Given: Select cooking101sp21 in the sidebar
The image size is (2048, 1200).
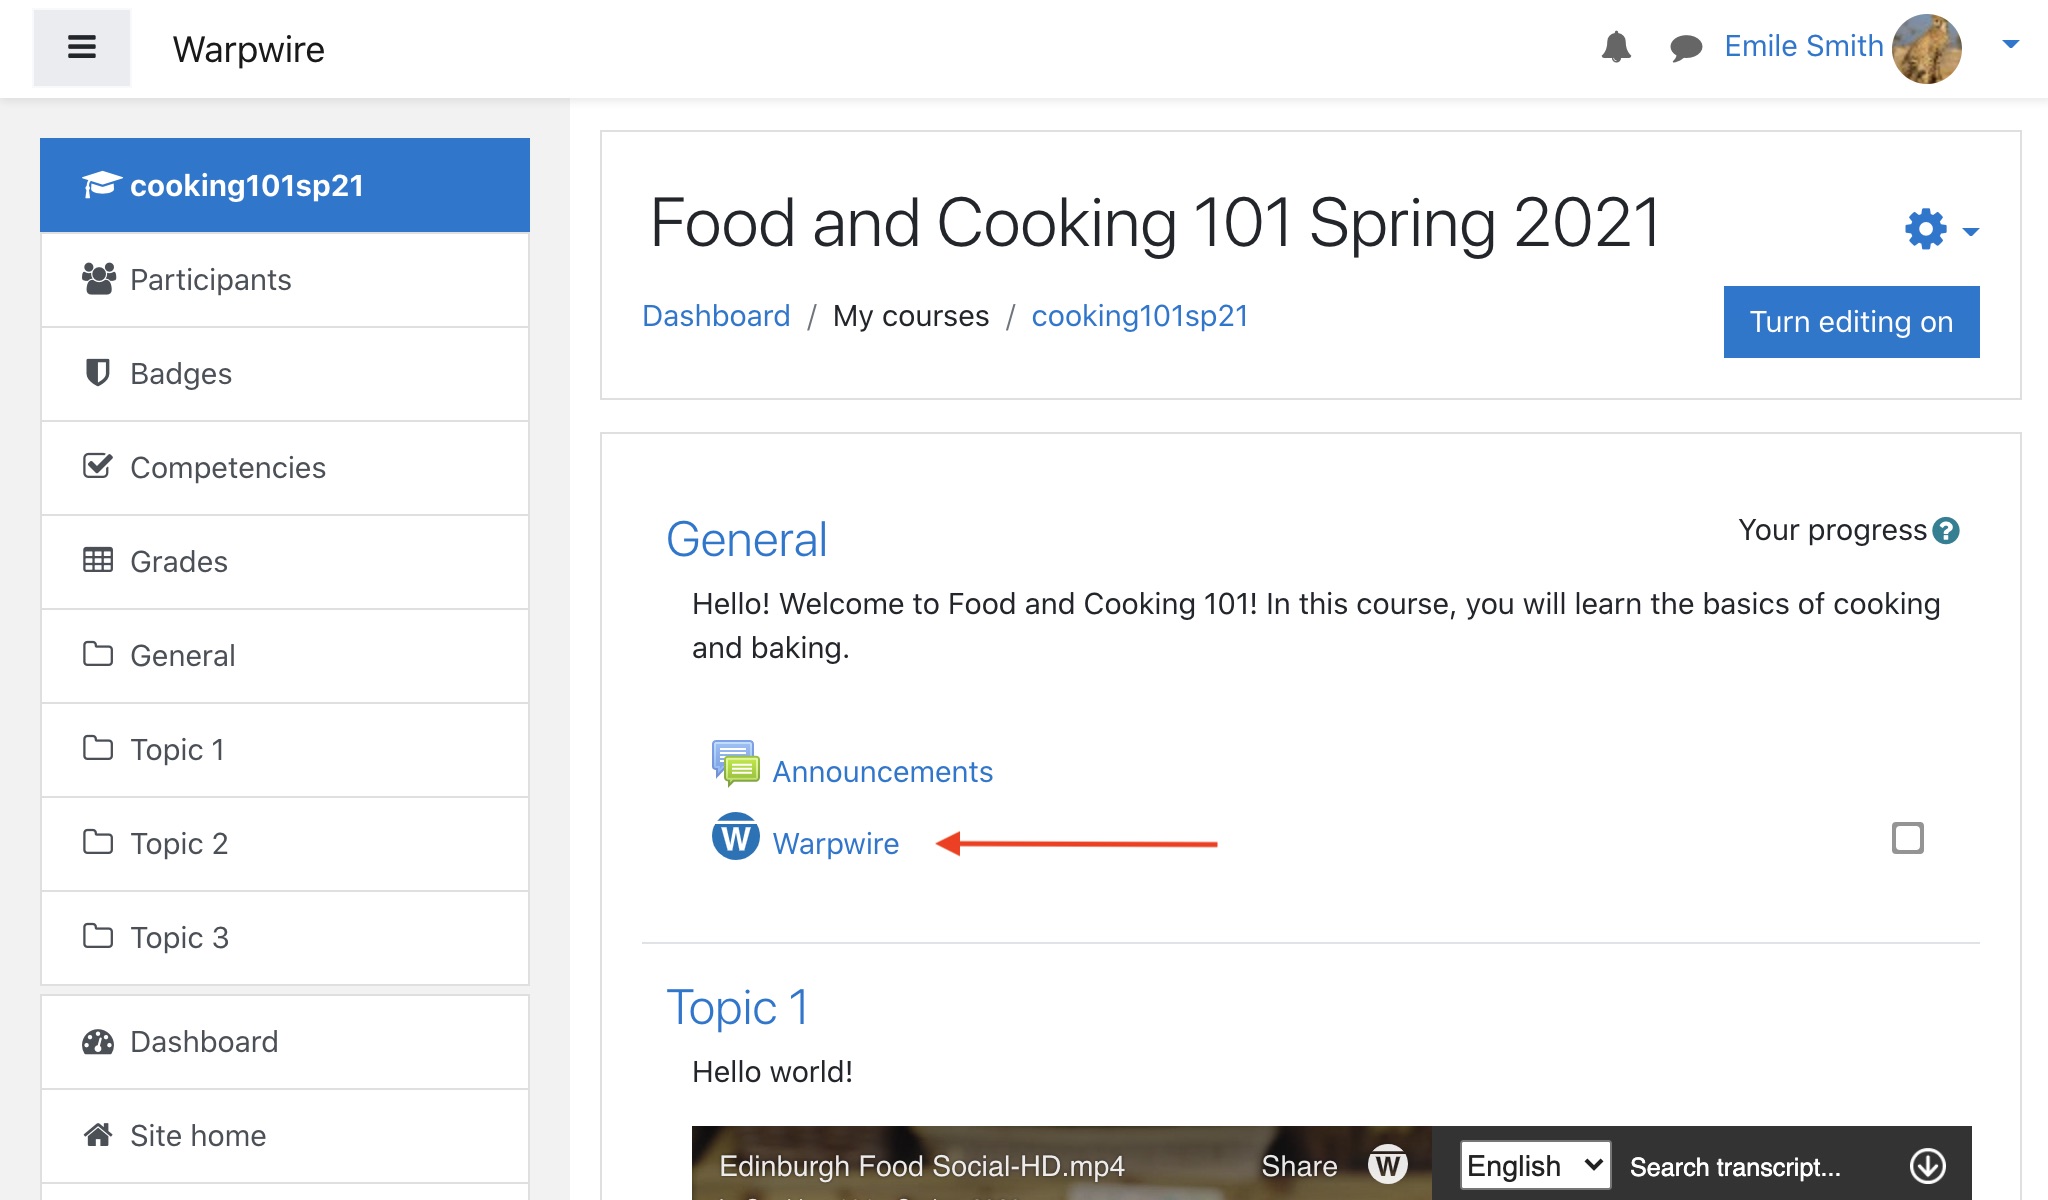Looking at the screenshot, I should 285,185.
